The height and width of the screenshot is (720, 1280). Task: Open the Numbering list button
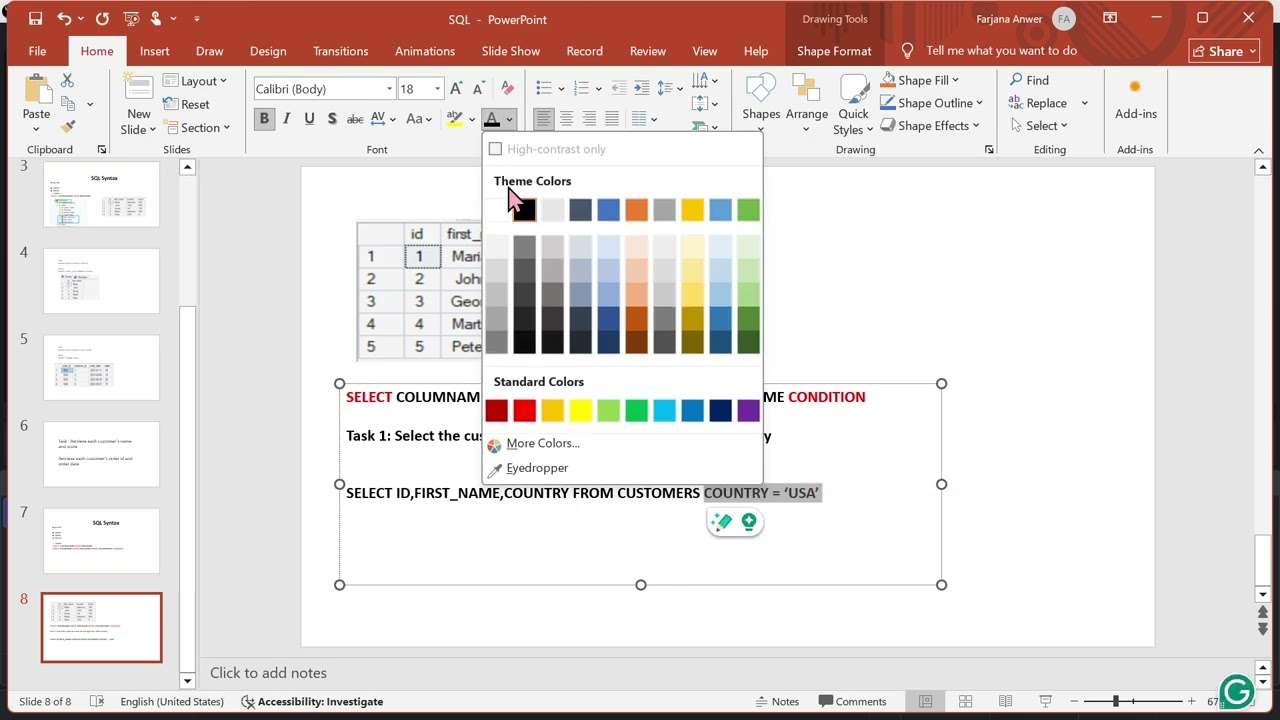click(x=581, y=89)
